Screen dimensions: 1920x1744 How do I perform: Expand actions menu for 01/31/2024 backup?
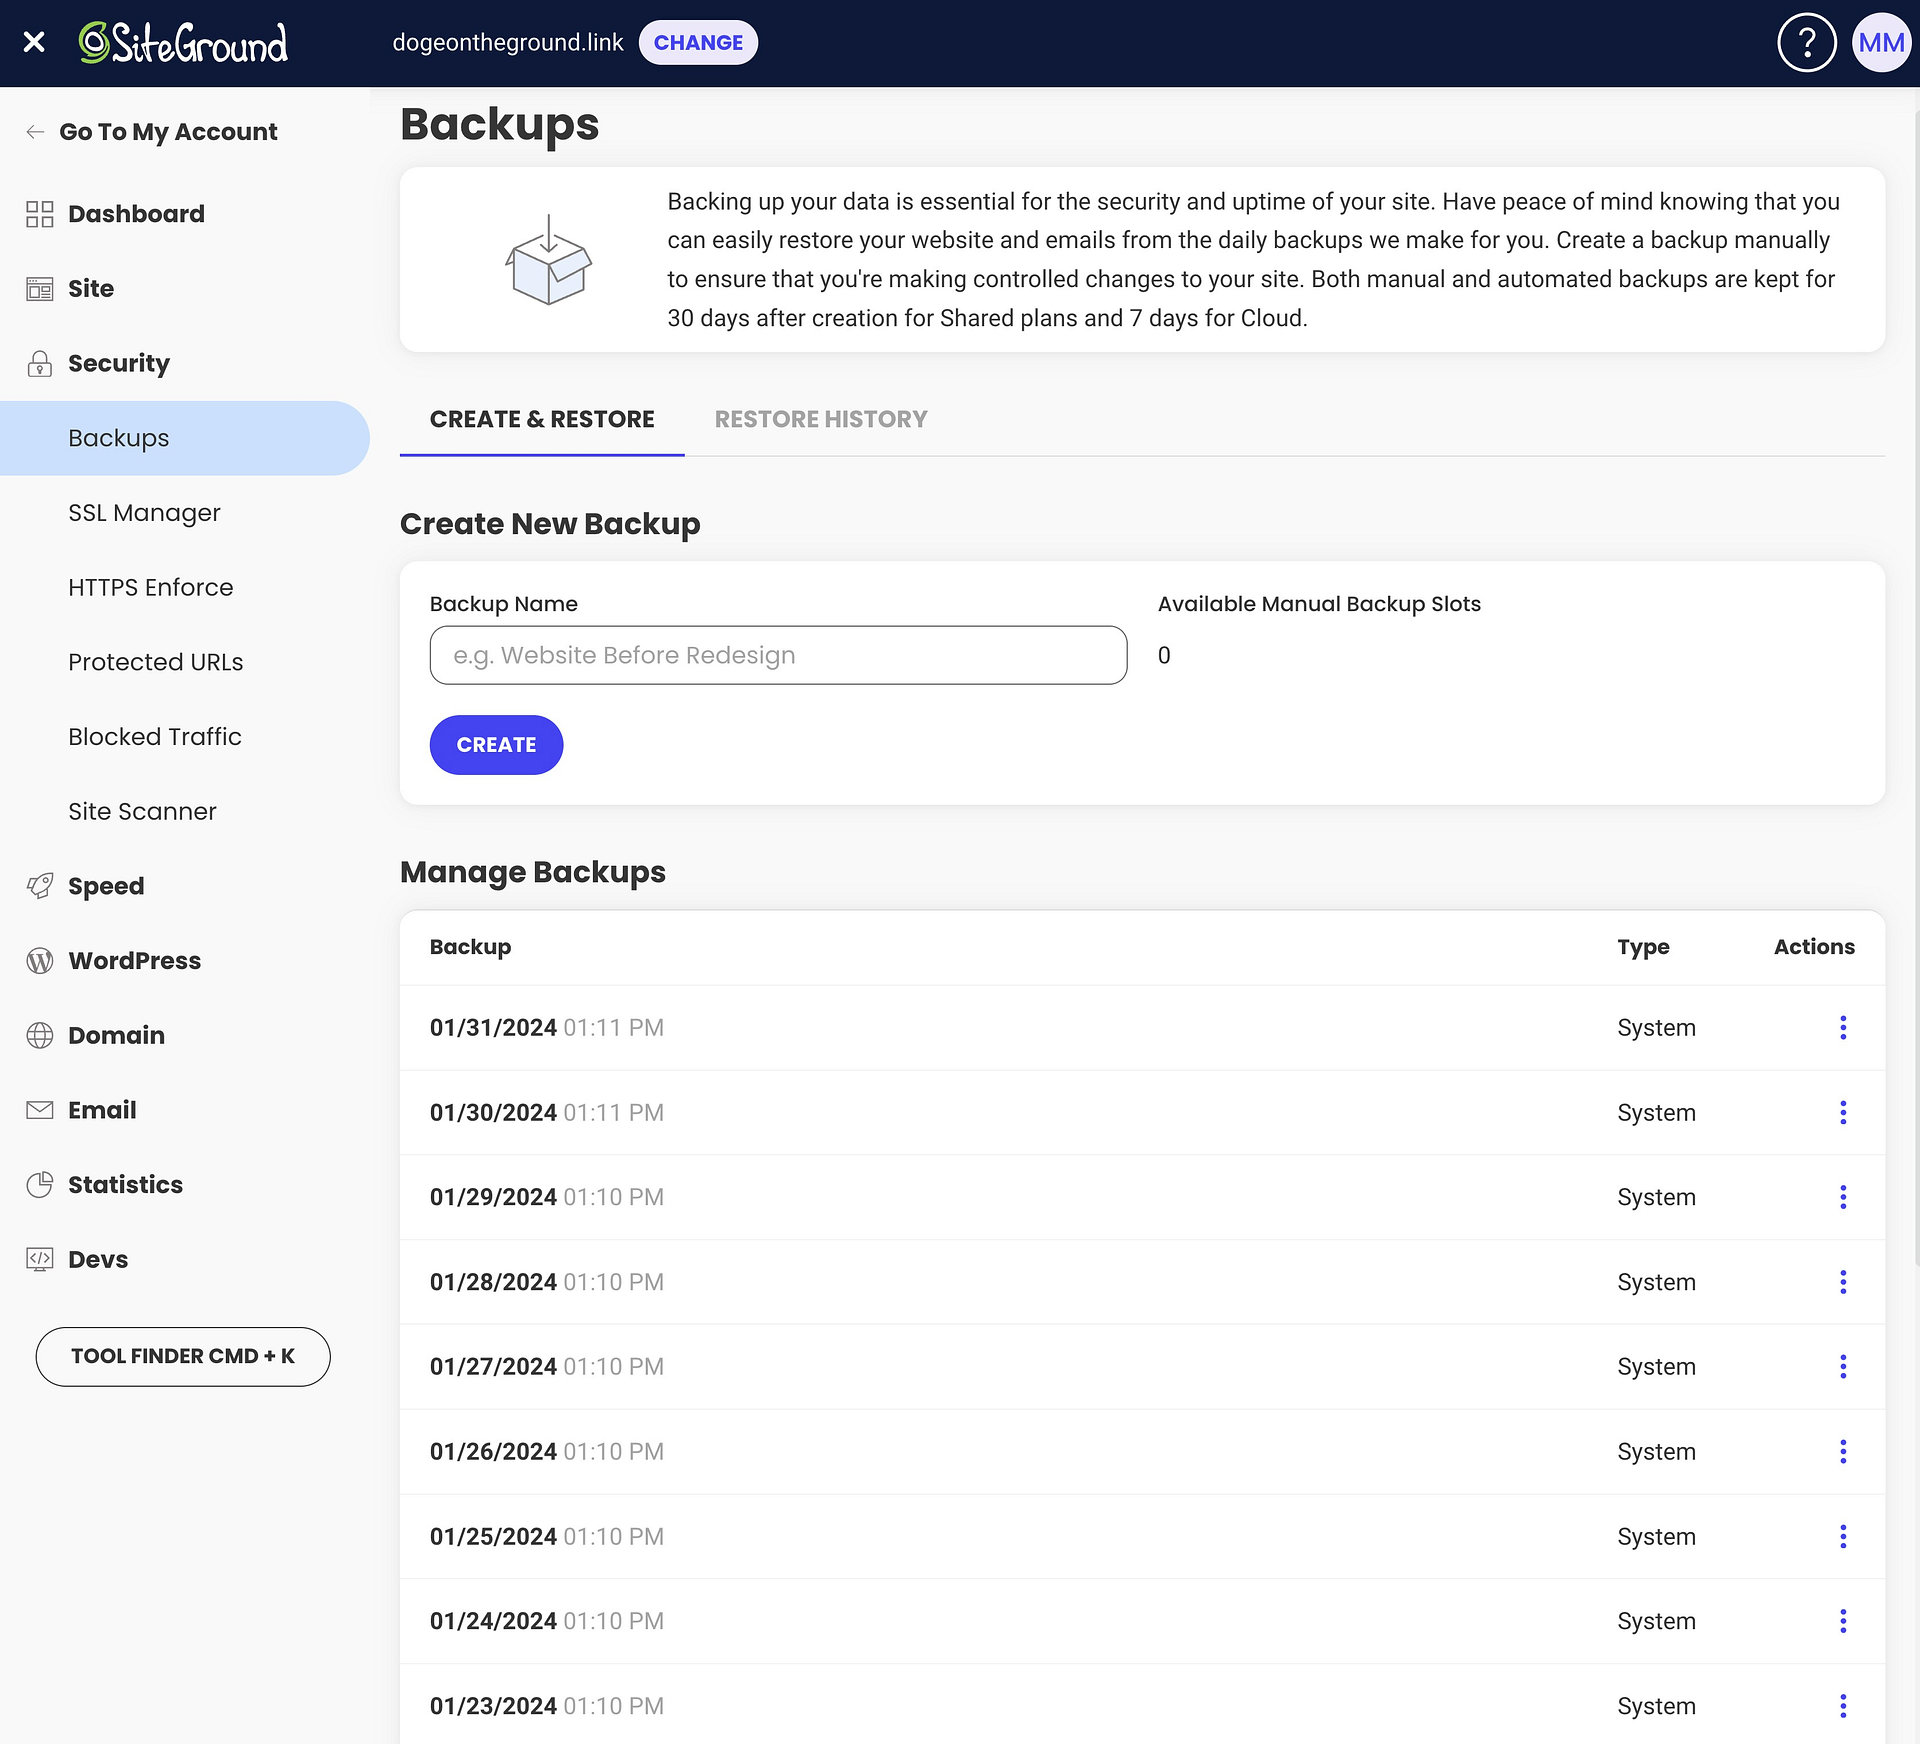(x=1843, y=1027)
